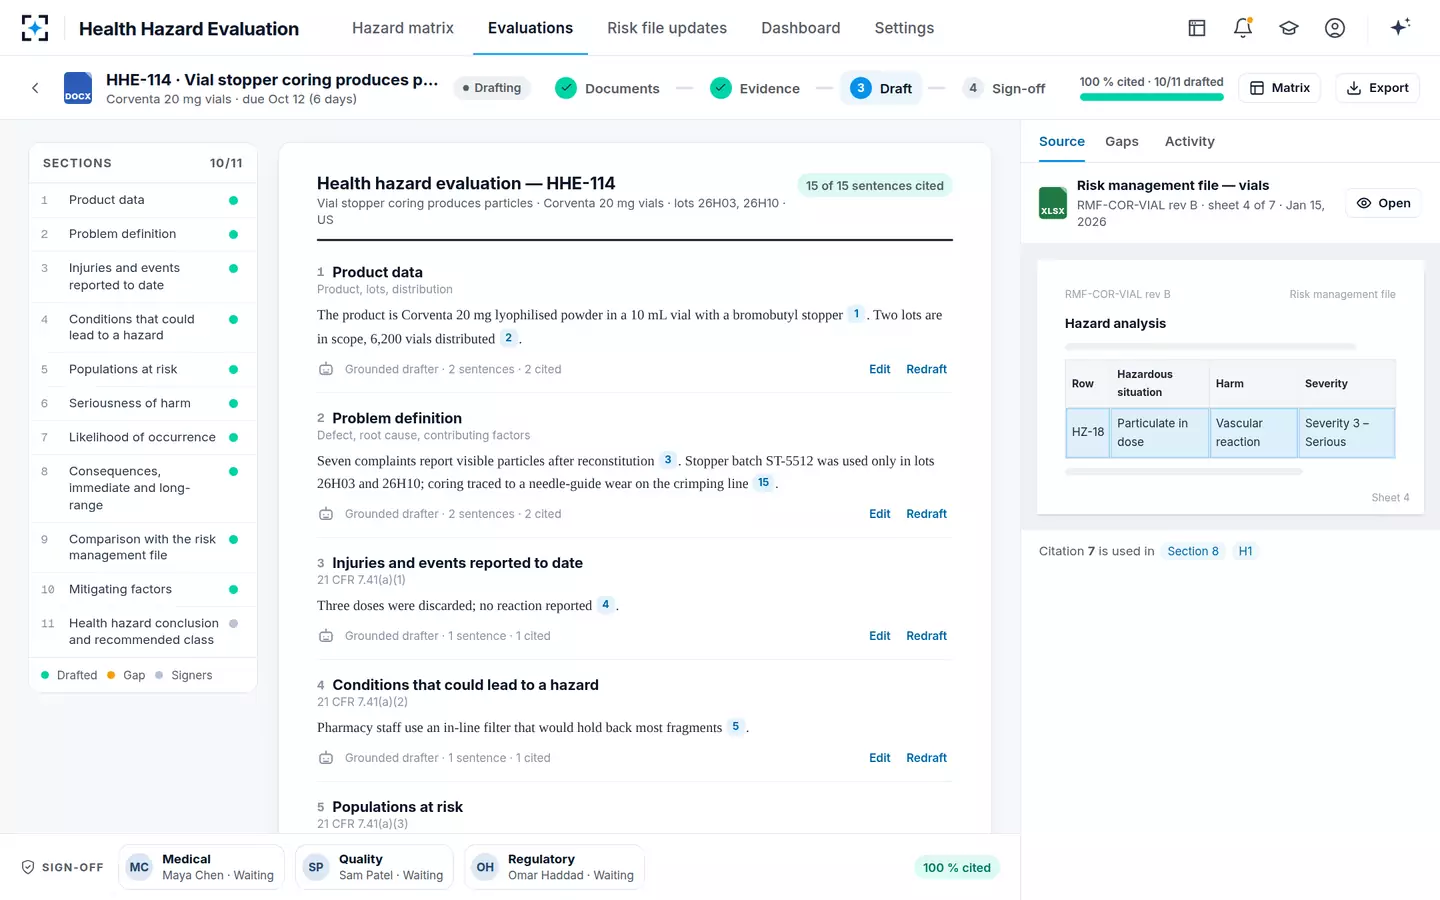
Task: Switch to the Gaps tab
Action: (1122, 142)
